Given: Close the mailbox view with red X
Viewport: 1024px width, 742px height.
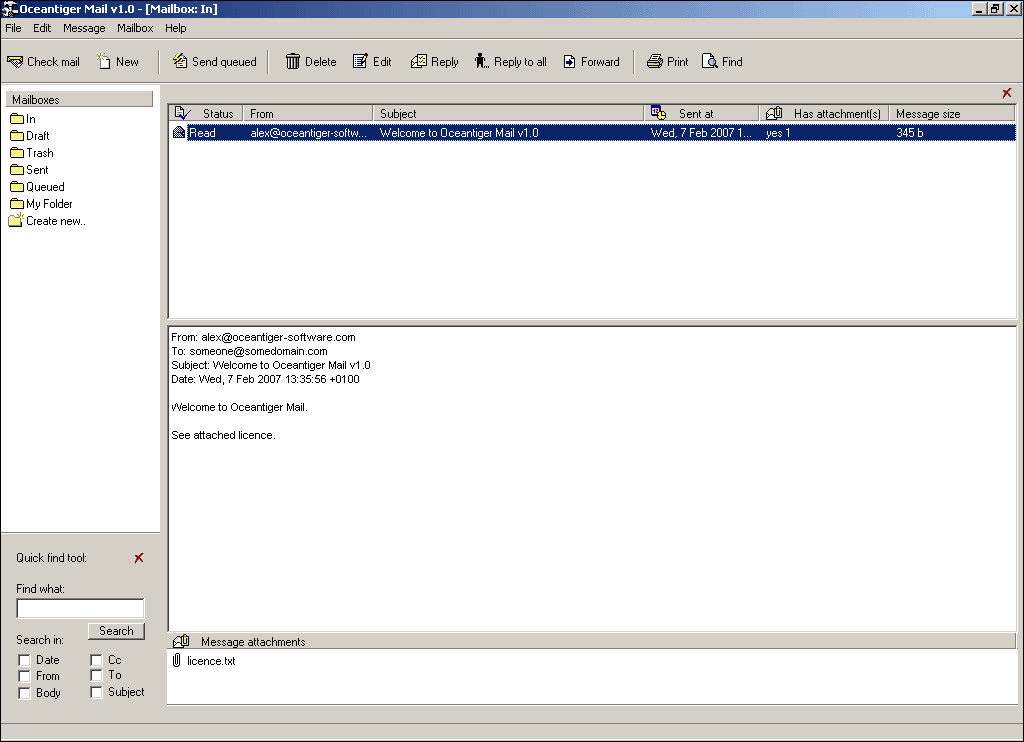Looking at the screenshot, I should [x=1006, y=93].
